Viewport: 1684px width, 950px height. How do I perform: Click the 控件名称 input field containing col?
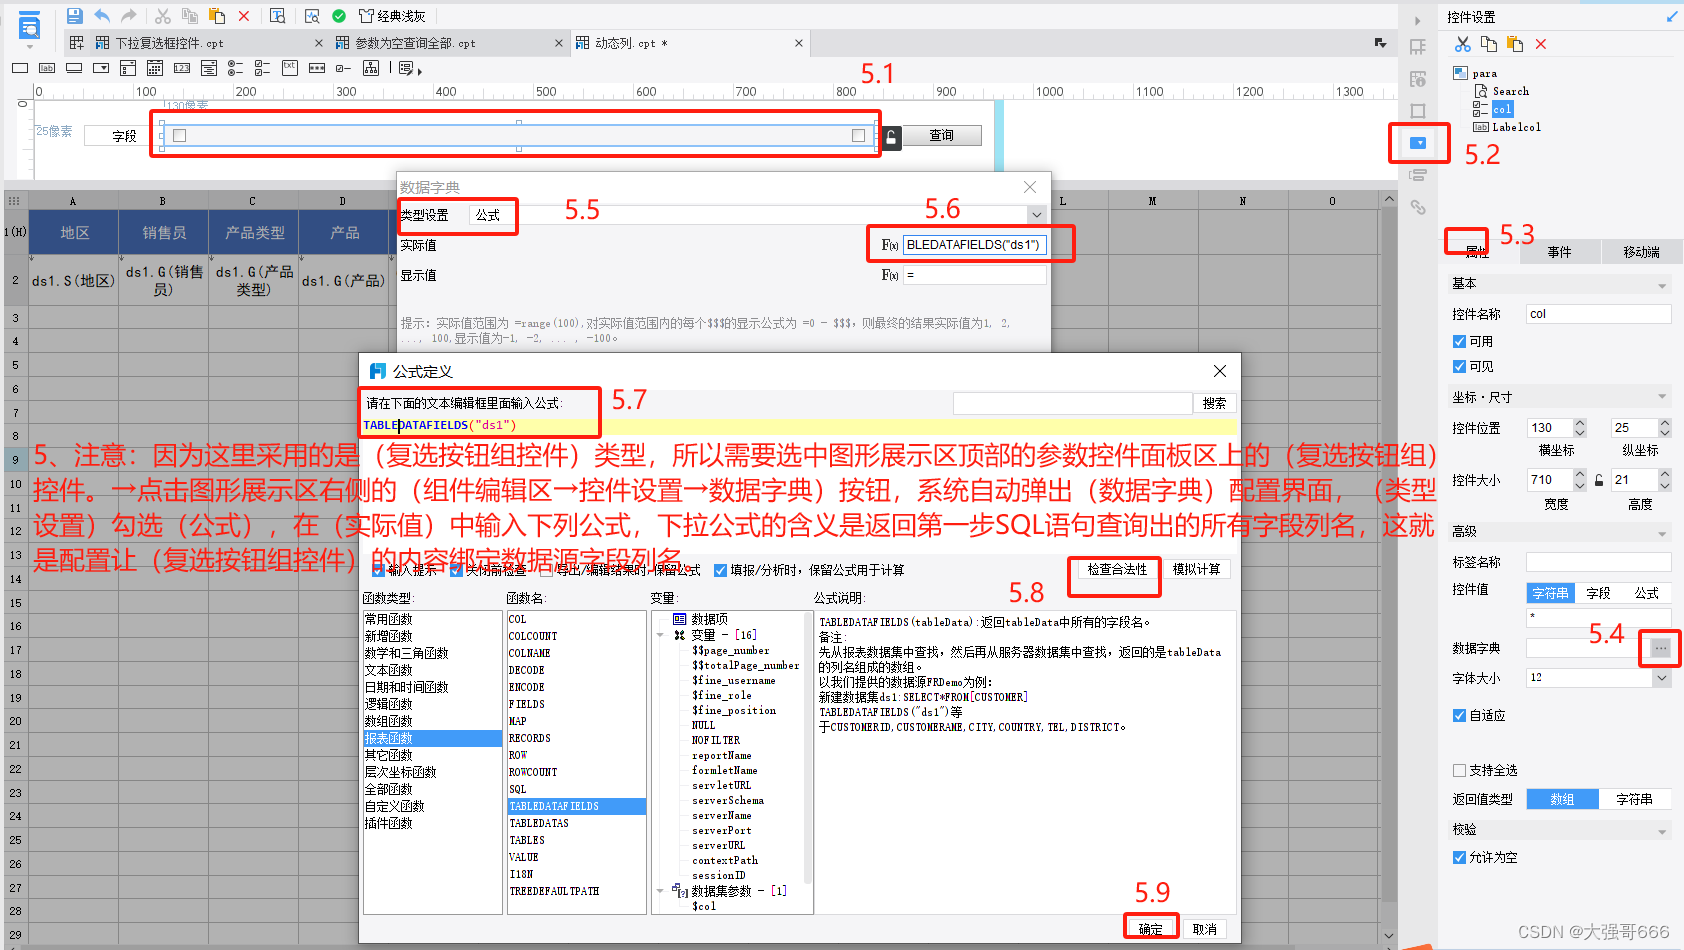1598,314
